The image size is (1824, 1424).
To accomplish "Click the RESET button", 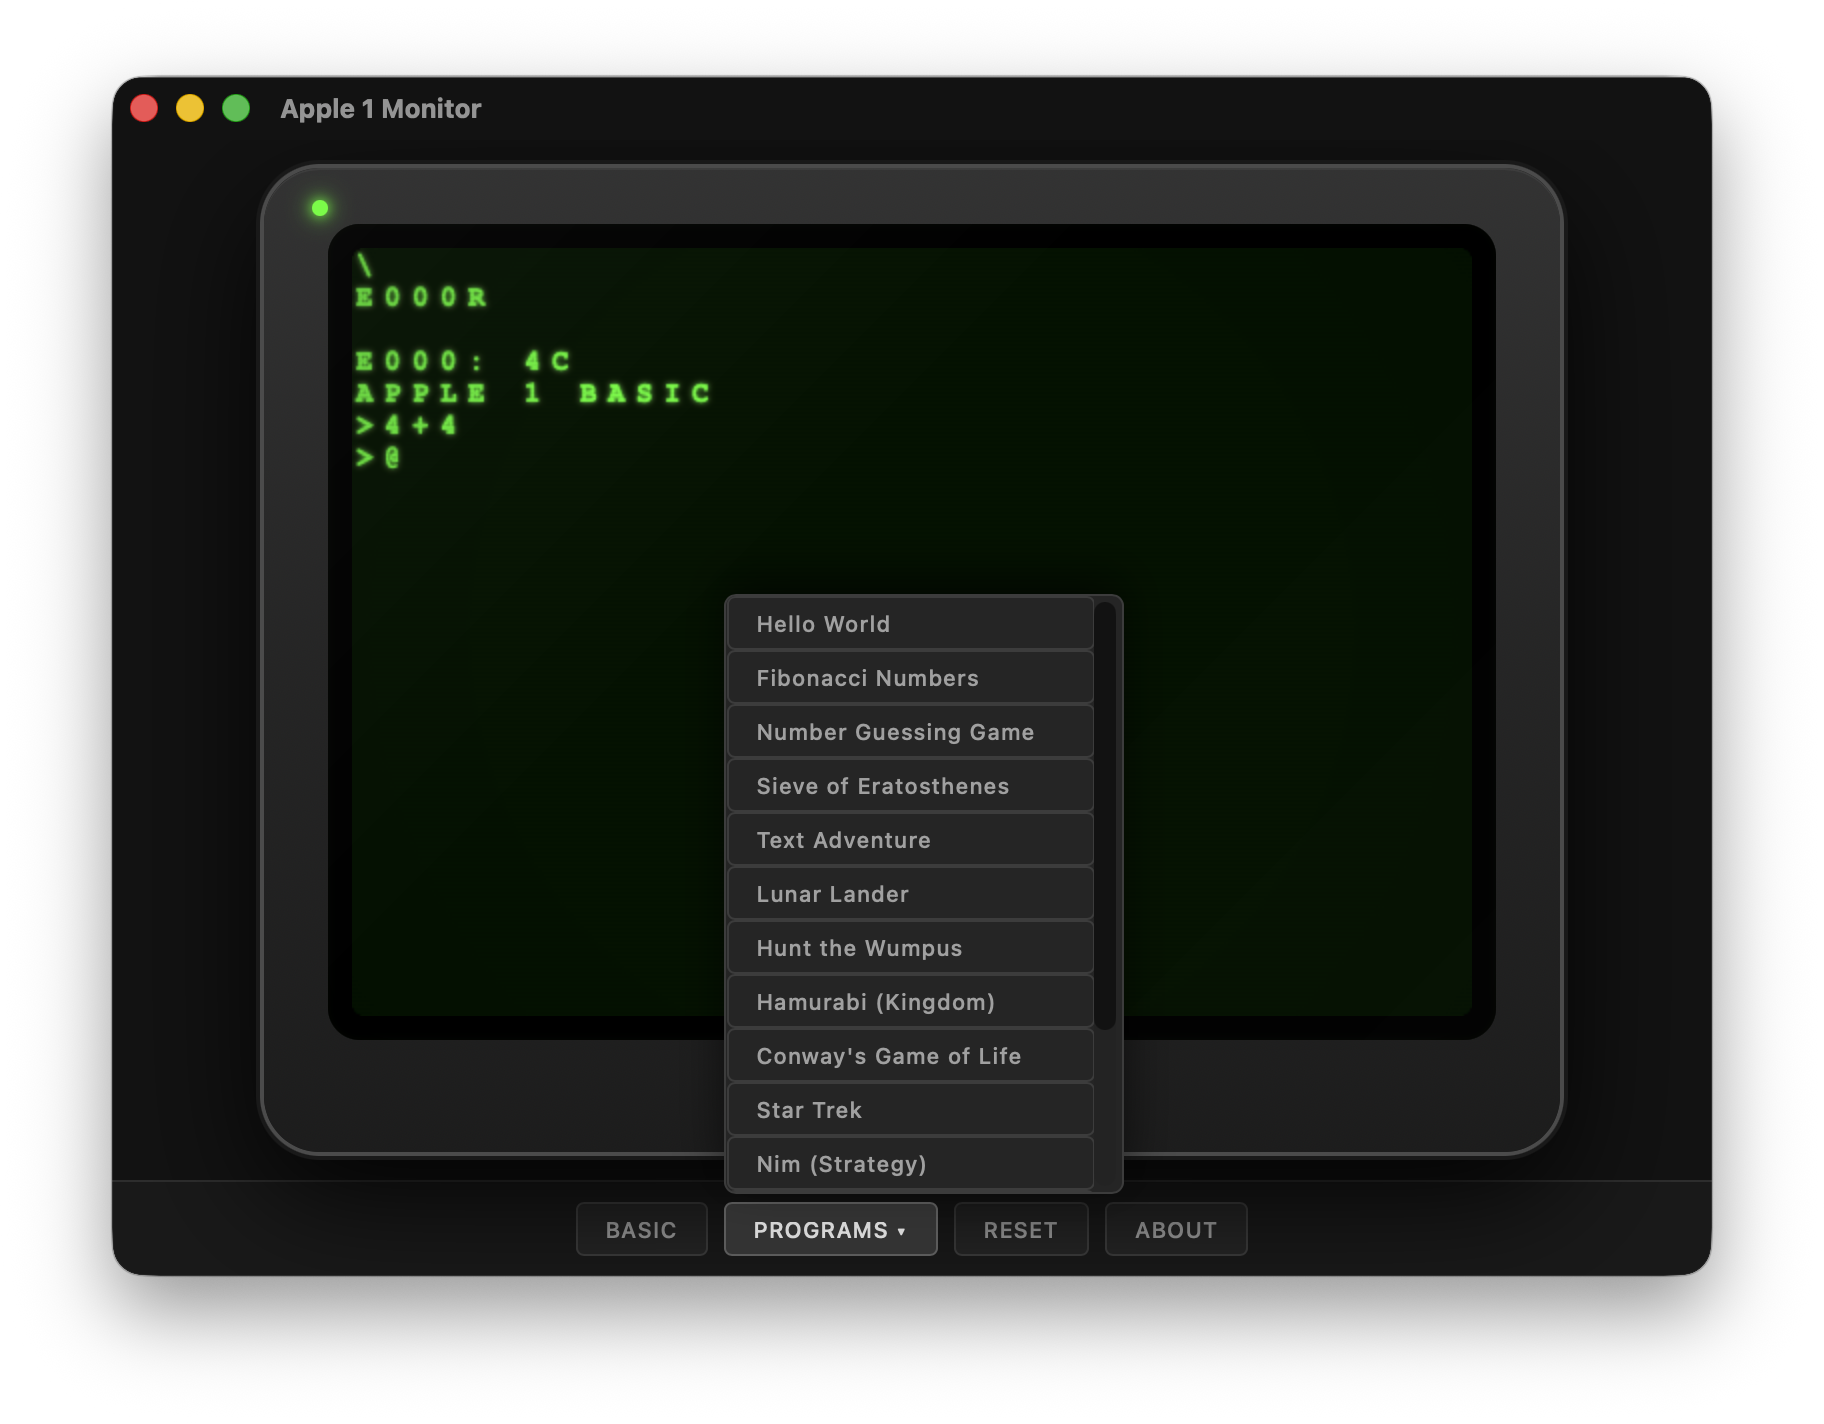I will (x=1021, y=1229).
